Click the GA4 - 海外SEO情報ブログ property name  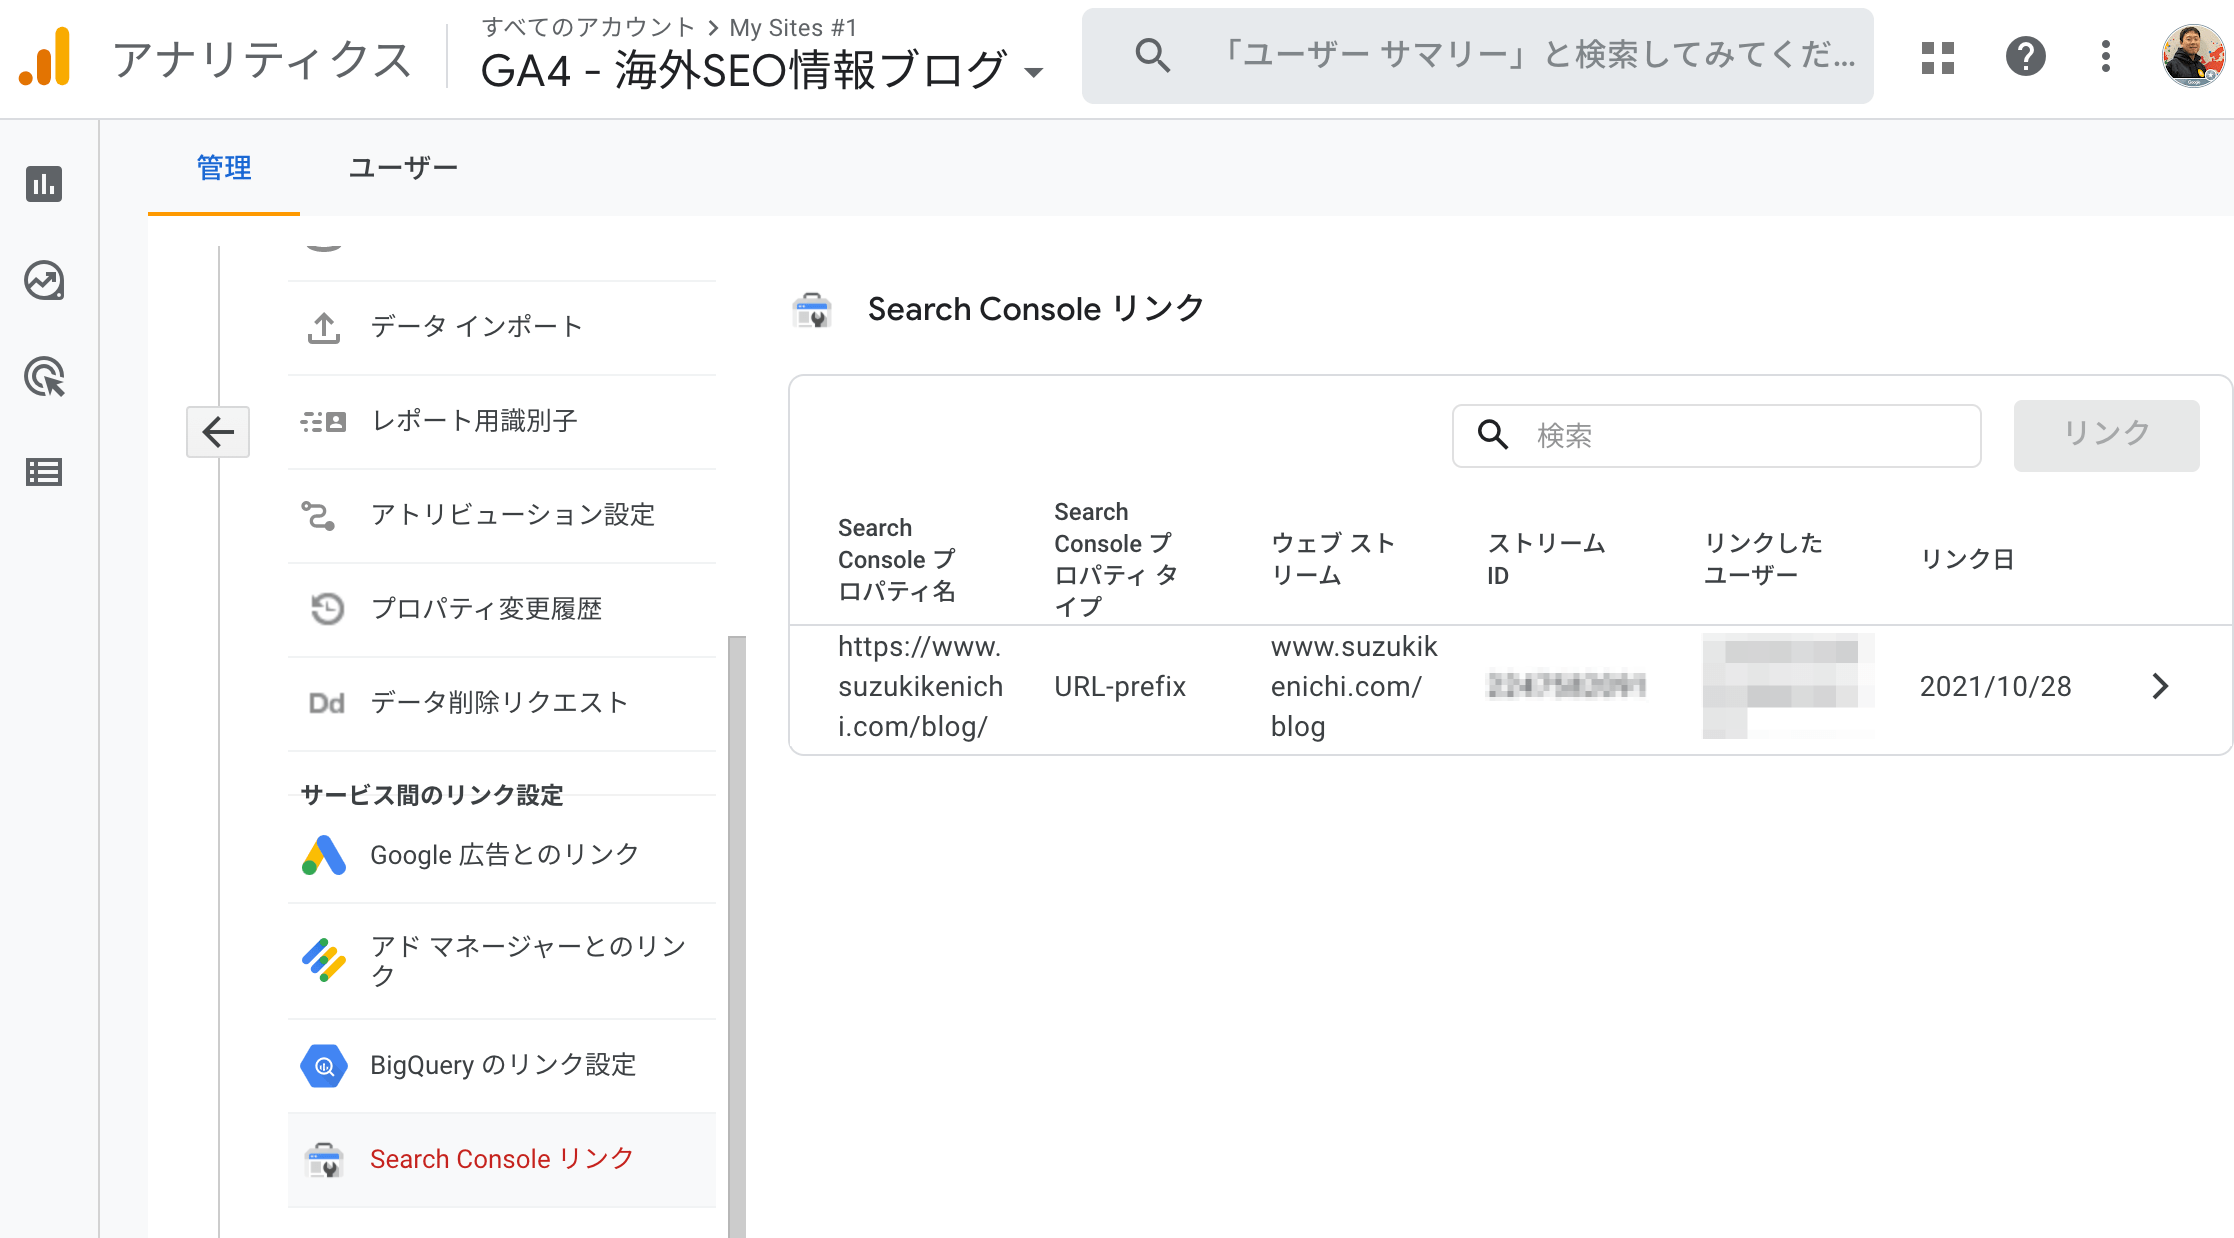tap(743, 71)
